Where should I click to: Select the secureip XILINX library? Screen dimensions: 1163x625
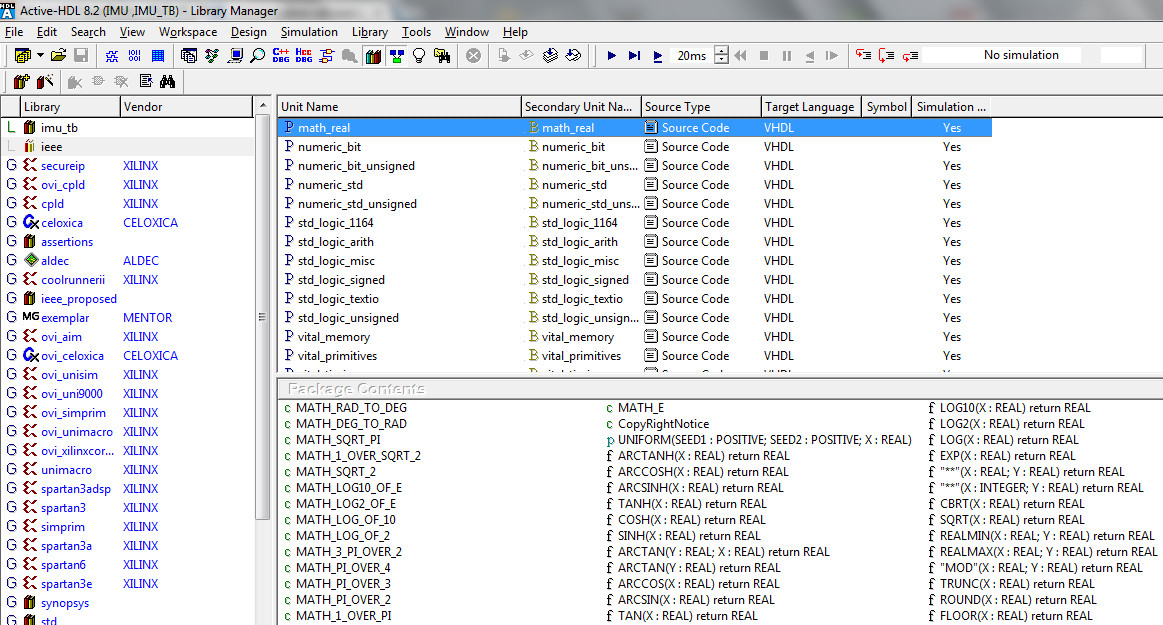(63, 166)
